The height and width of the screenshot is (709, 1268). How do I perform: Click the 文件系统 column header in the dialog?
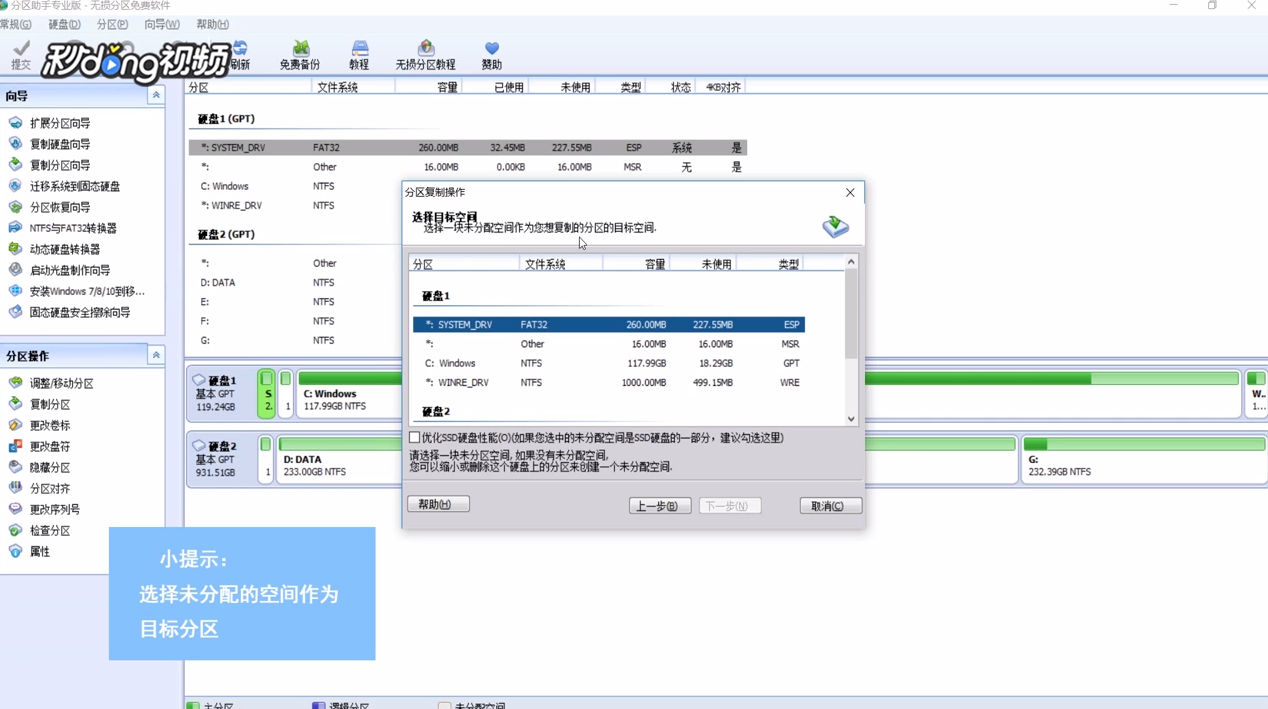click(x=561, y=264)
